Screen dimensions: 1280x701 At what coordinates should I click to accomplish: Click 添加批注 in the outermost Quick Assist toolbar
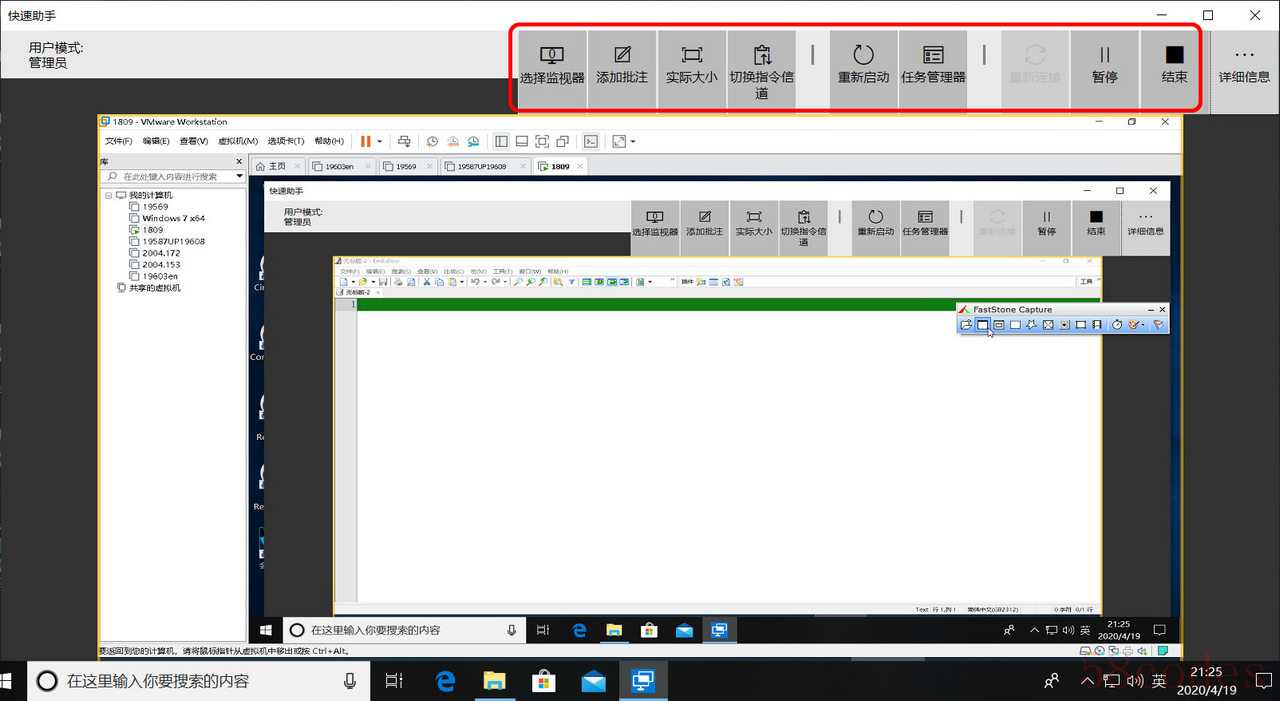(x=622, y=65)
